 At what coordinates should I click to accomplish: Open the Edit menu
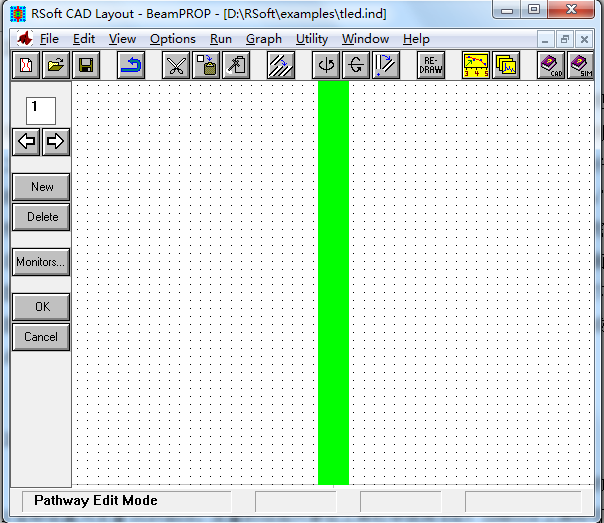pyautogui.click(x=84, y=39)
